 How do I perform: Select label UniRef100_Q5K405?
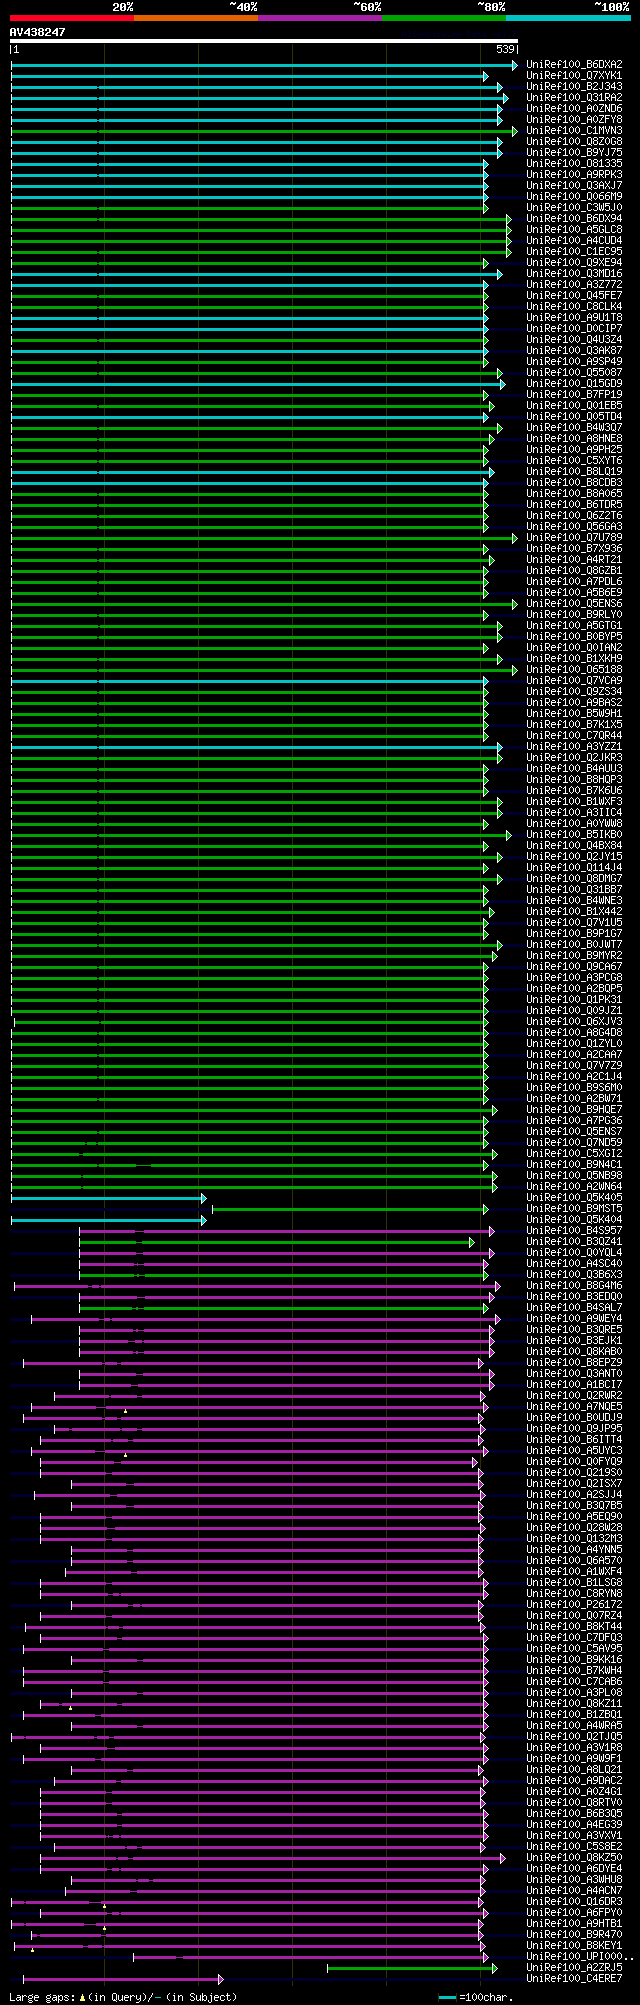574,1198
